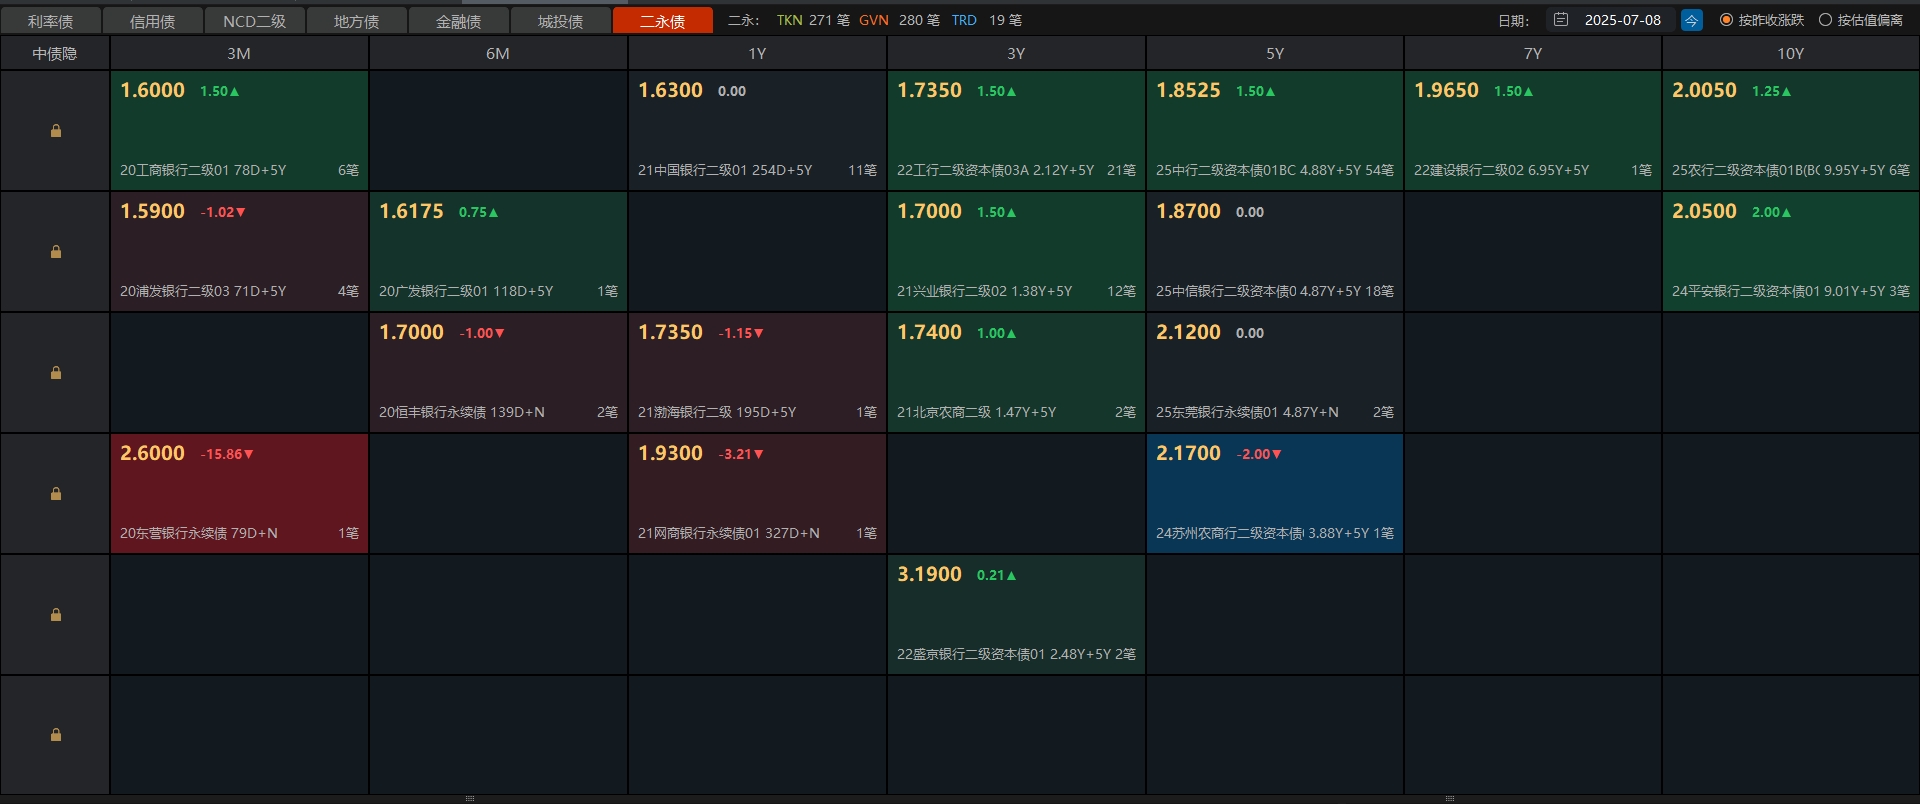Open the 22盛京银行二级资本债01 card
Screen dimensions: 1920x804
(x=1016, y=615)
